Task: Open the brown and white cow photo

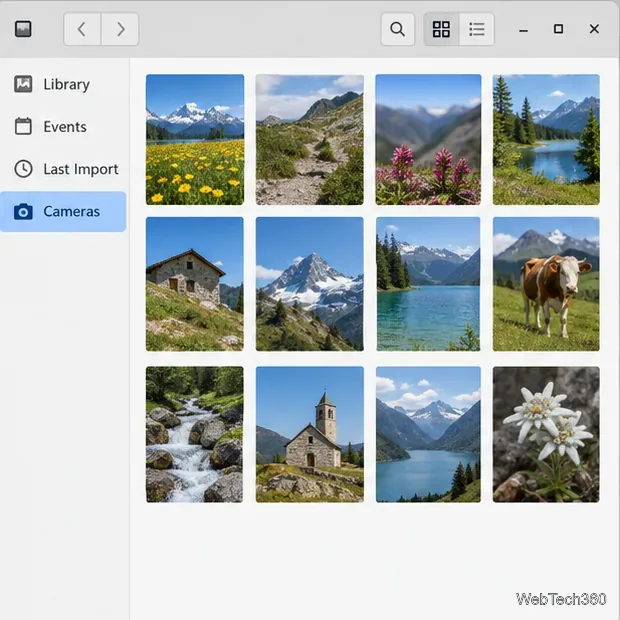Action: pyautogui.click(x=546, y=284)
